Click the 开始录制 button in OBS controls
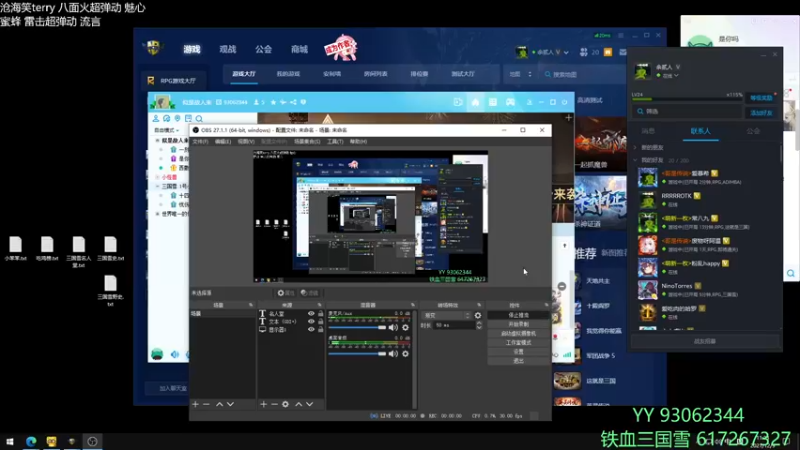800x450 pixels. click(x=518, y=324)
